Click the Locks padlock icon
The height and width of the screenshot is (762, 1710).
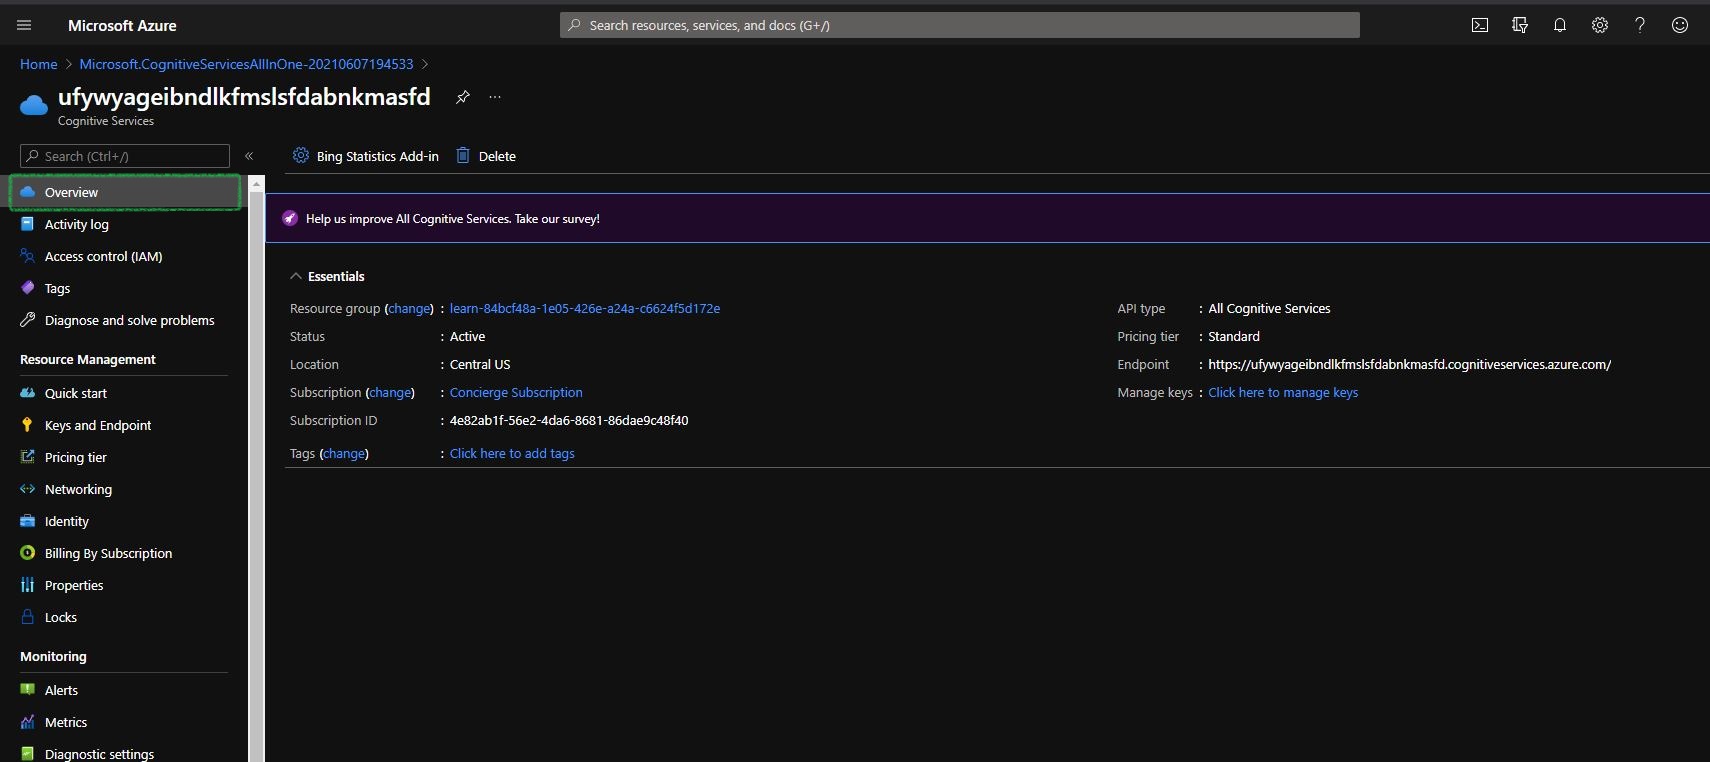pyautogui.click(x=28, y=617)
